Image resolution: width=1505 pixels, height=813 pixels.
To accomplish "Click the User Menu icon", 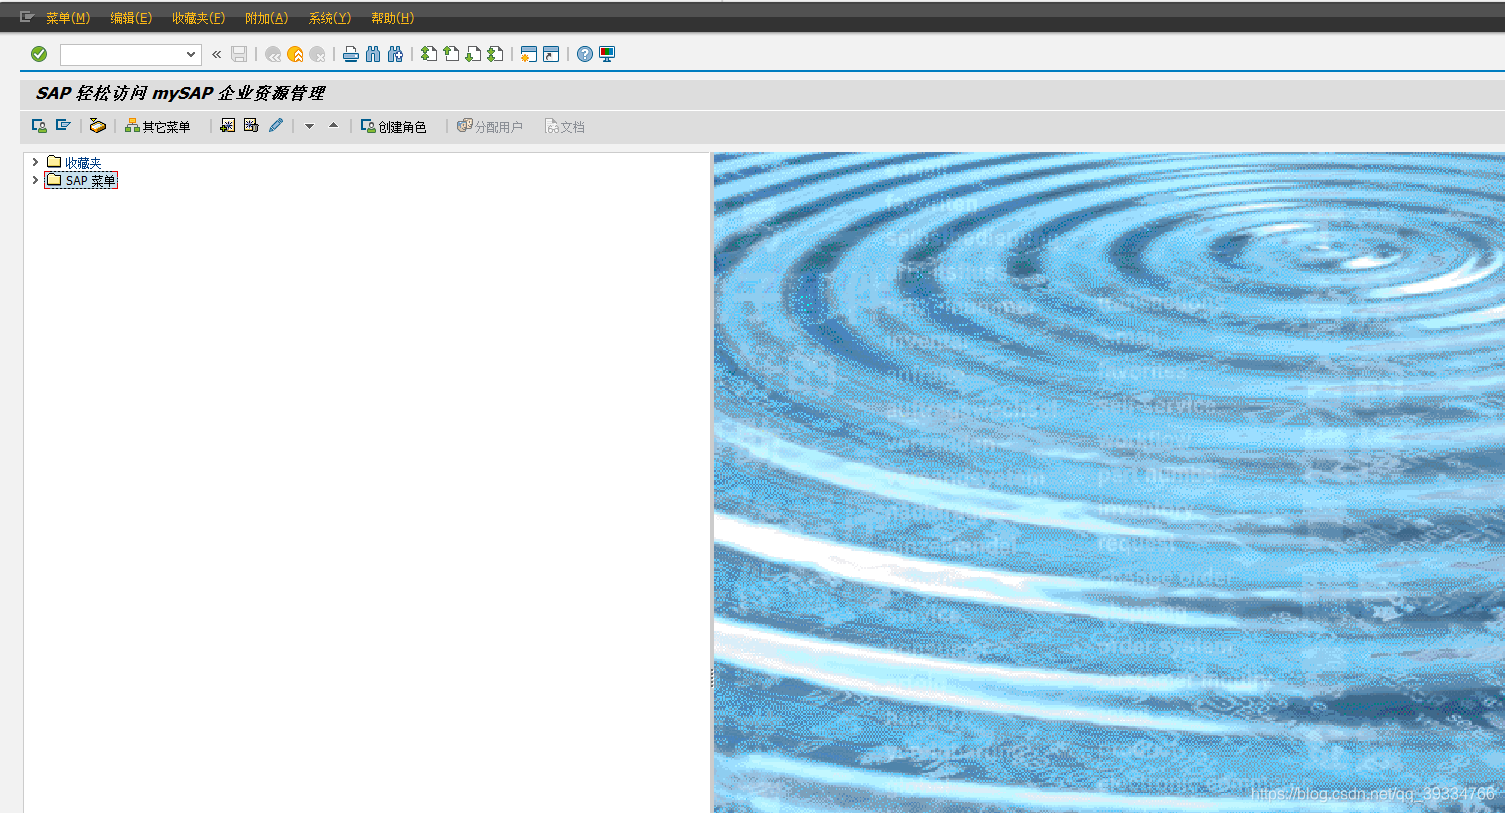I will (x=39, y=126).
